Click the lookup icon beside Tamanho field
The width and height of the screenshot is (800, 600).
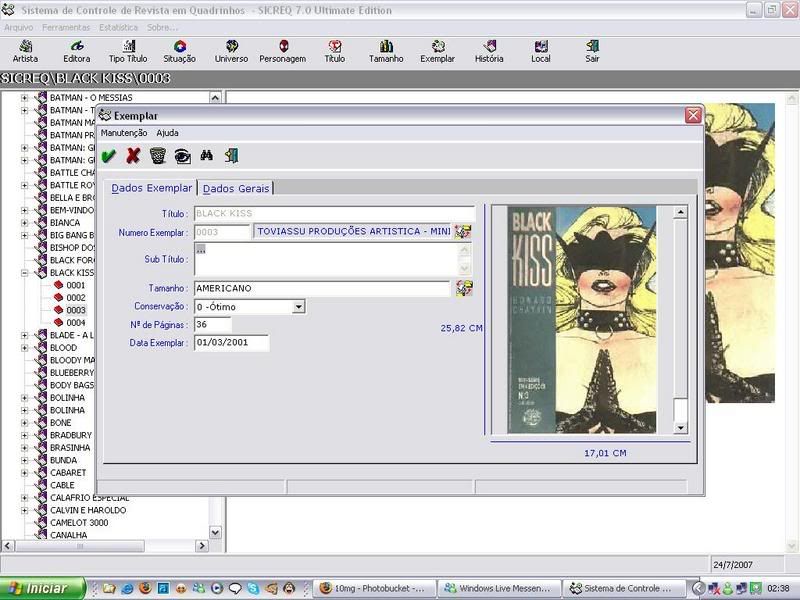tap(464, 288)
